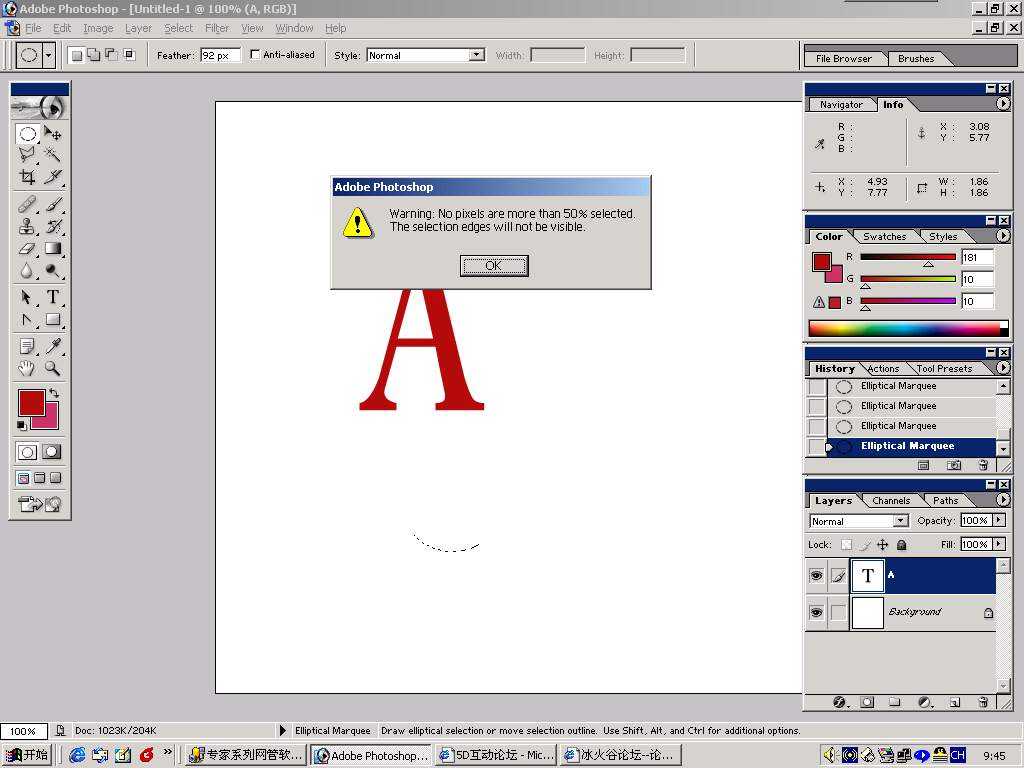Open the File Browser palette tab
Image resolution: width=1024 pixels, height=768 pixels.
(x=843, y=58)
